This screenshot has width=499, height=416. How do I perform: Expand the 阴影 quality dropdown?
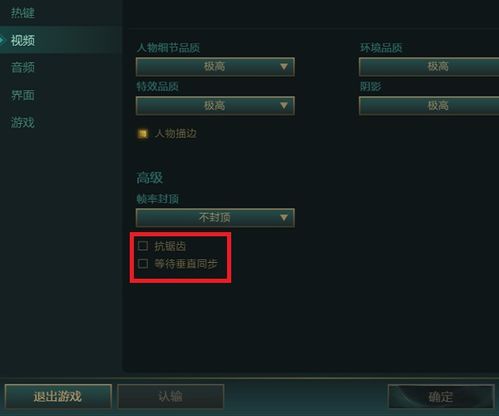(429, 106)
